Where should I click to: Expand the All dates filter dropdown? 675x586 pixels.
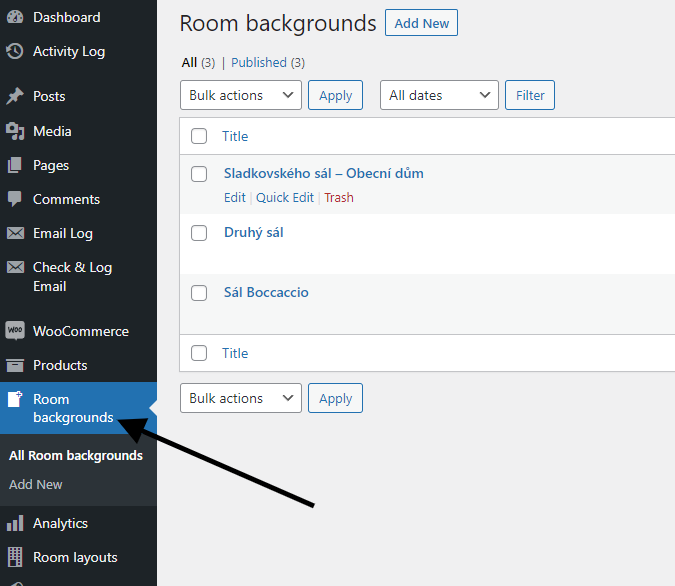pyautogui.click(x=439, y=95)
